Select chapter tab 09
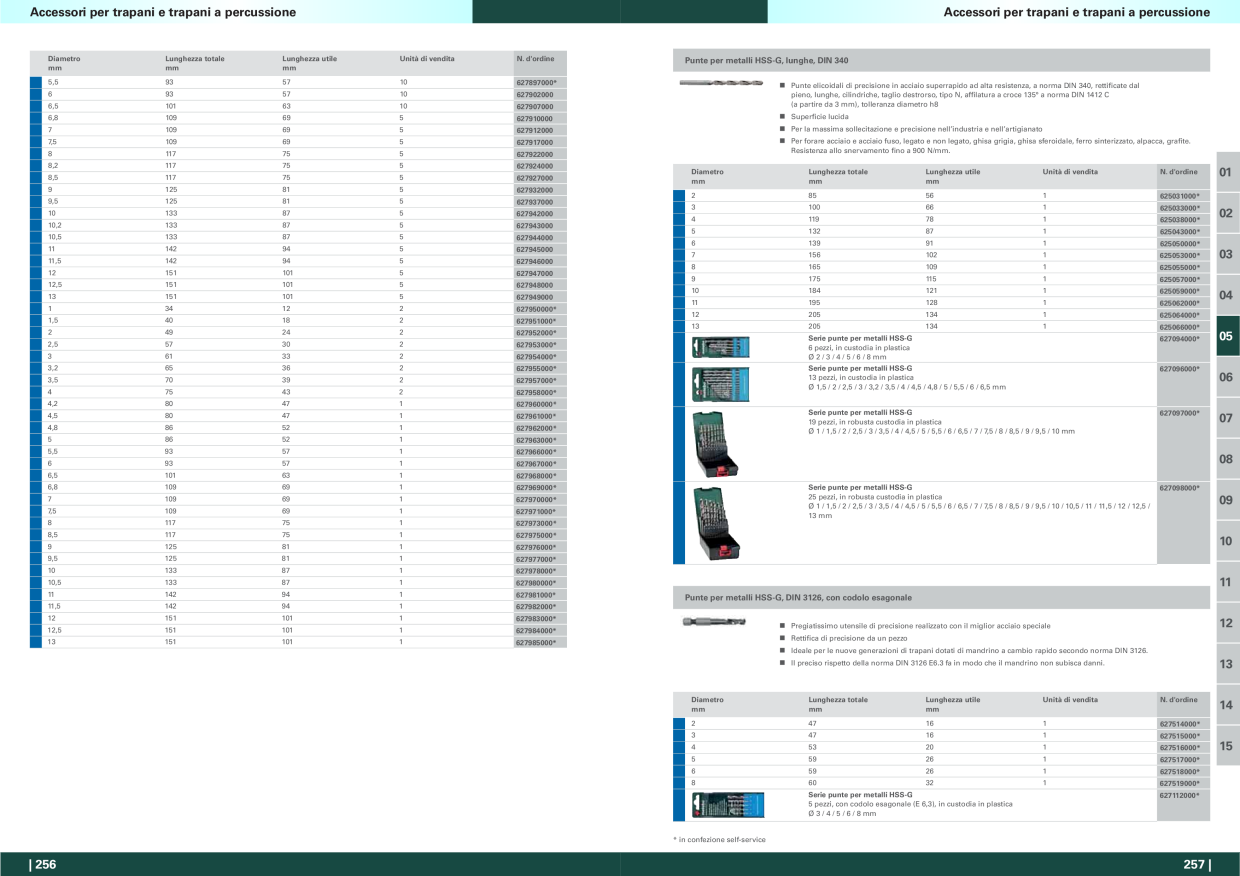The image size is (1240, 876). click(1226, 500)
